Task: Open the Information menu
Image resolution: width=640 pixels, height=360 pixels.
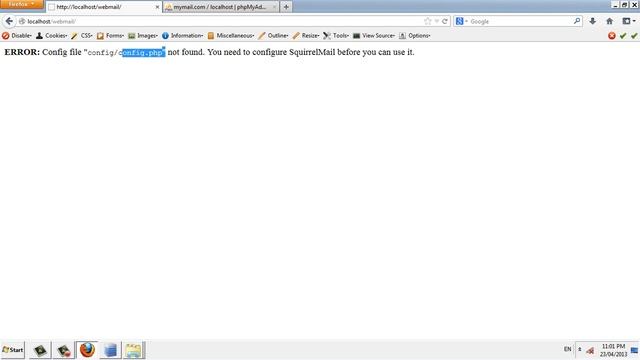Action: pyautogui.click(x=182, y=36)
